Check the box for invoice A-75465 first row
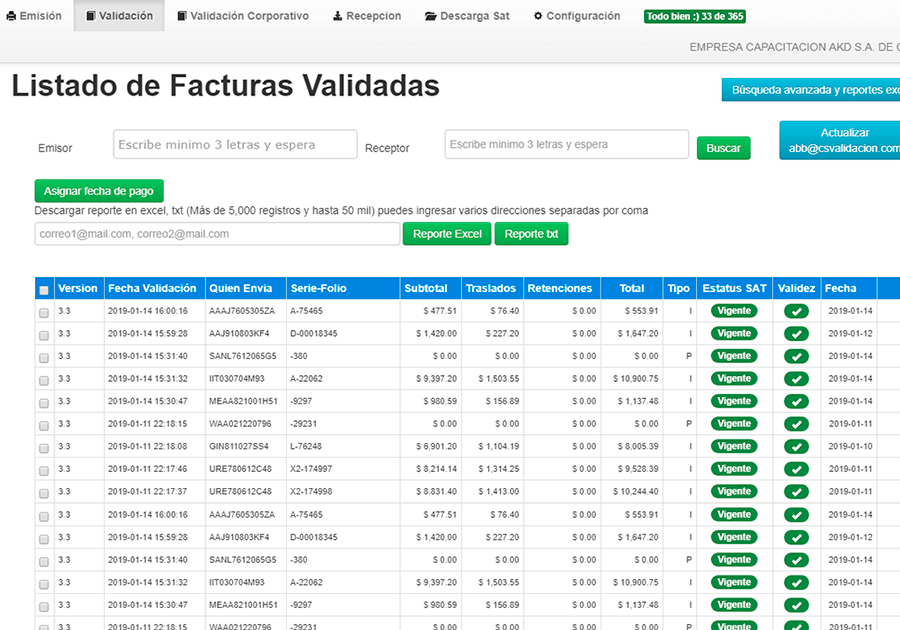Image resolution: width=900 pixels, height=630 pixels. [x=43, y=312]
